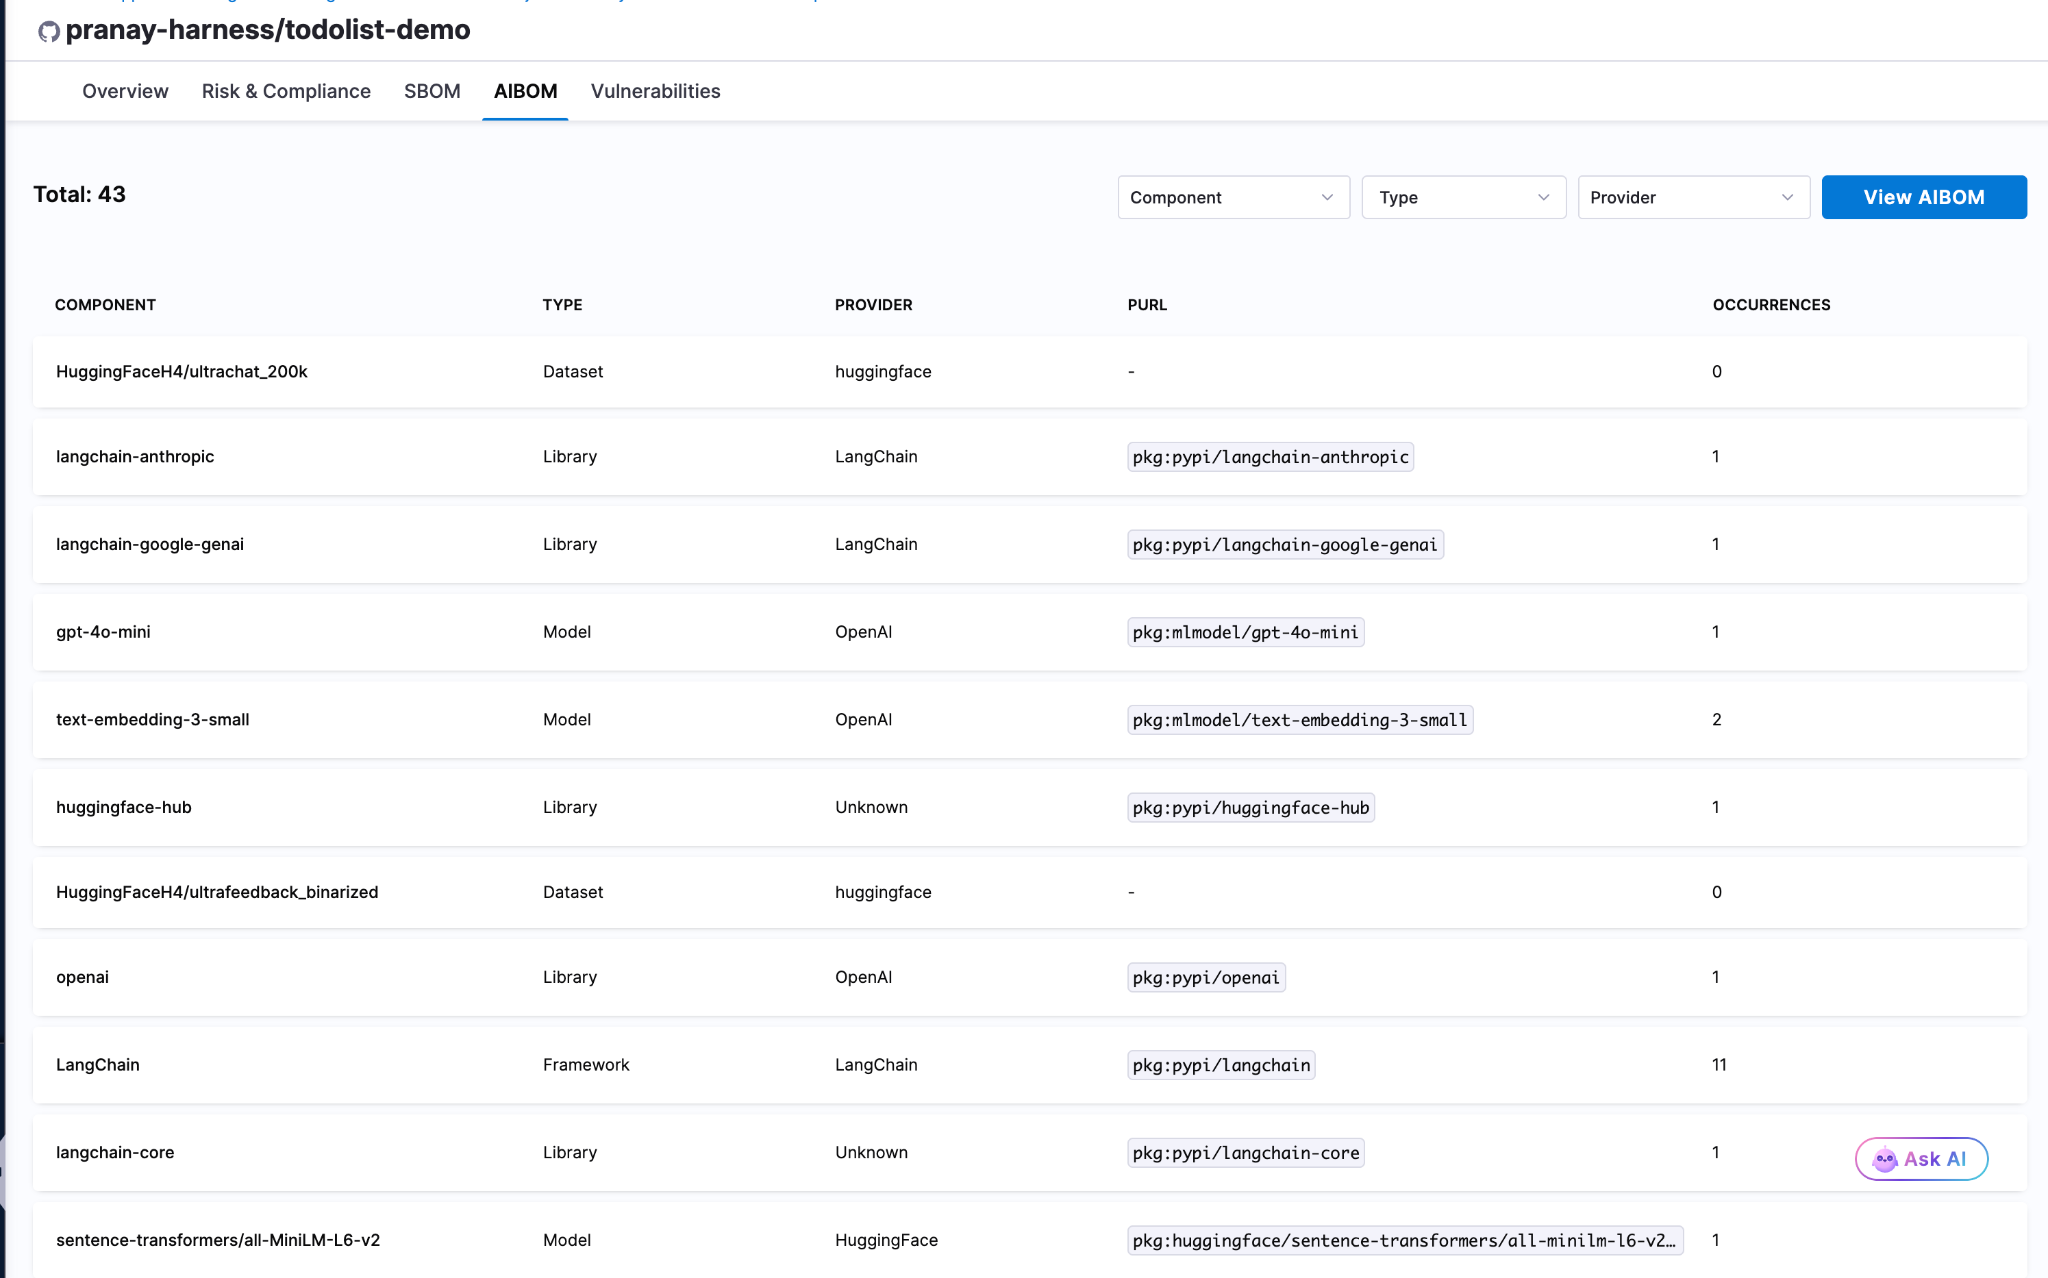Click the OpenAI provider cell for openai library

863,977
